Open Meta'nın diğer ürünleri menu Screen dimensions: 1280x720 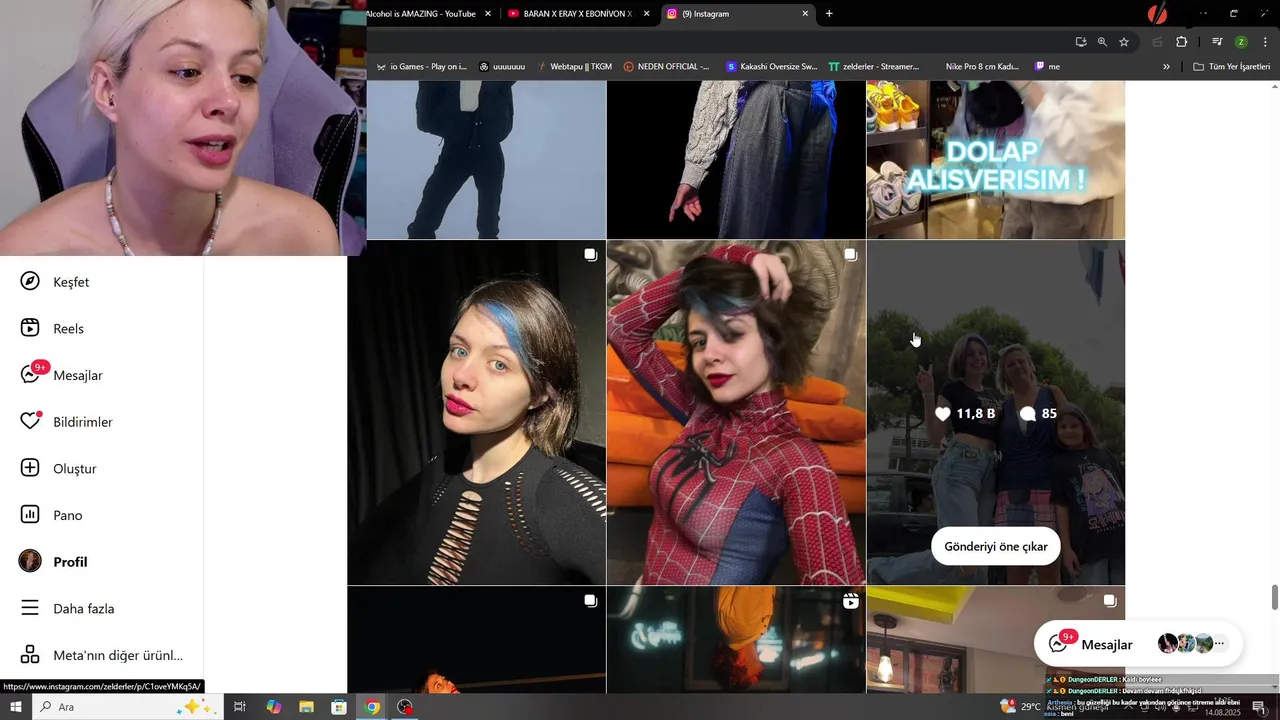coord(101,655)
